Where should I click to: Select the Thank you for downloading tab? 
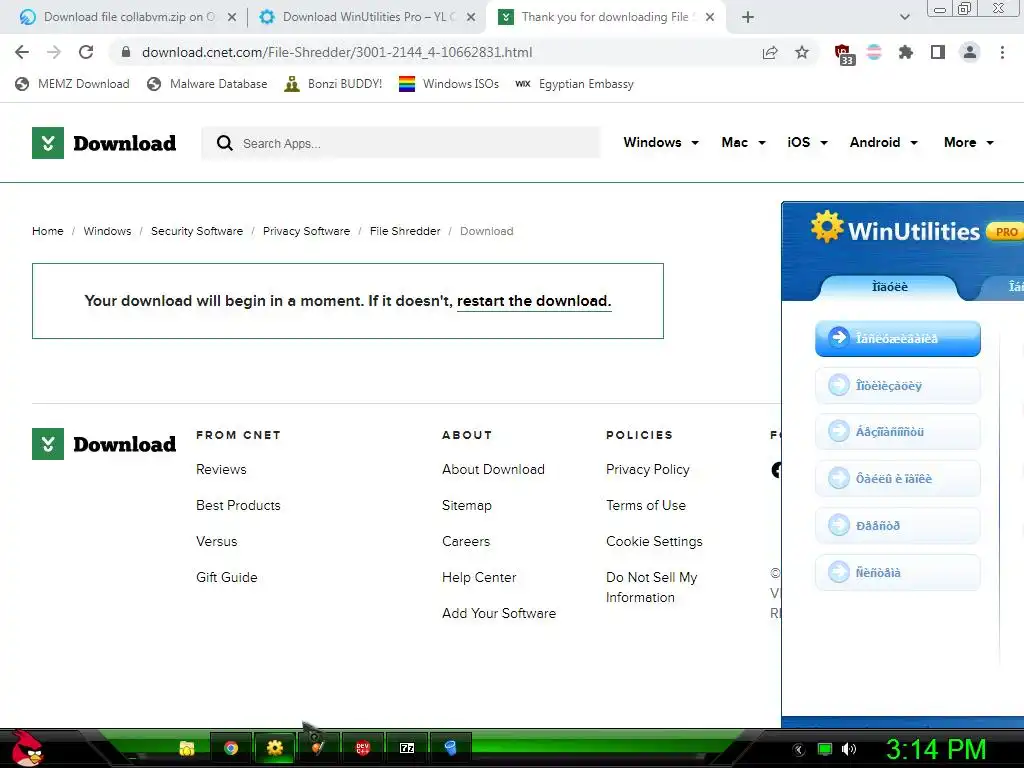click(605, 17)
